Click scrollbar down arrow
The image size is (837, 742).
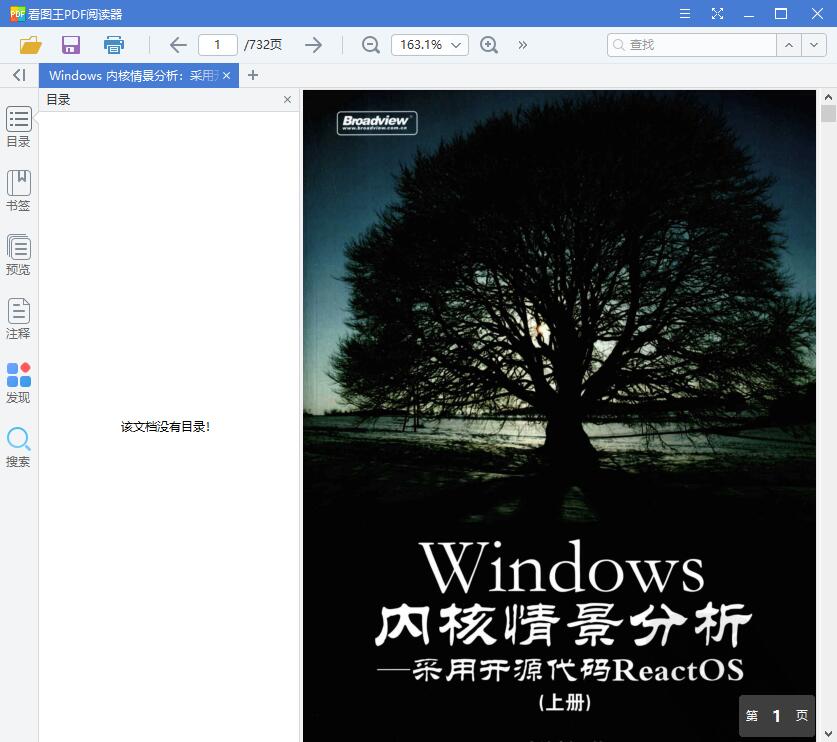point(828,734)
